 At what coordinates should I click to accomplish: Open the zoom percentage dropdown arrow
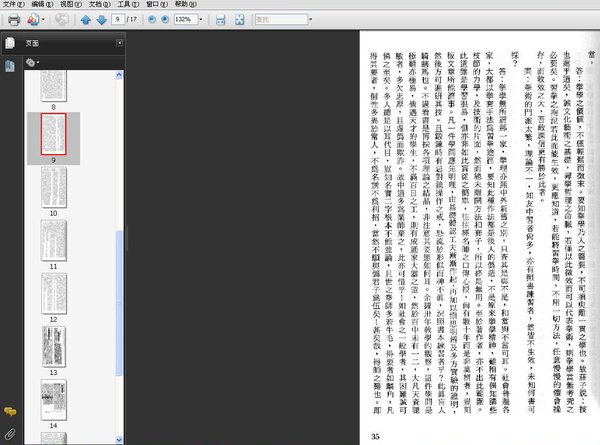coord(201,19)
